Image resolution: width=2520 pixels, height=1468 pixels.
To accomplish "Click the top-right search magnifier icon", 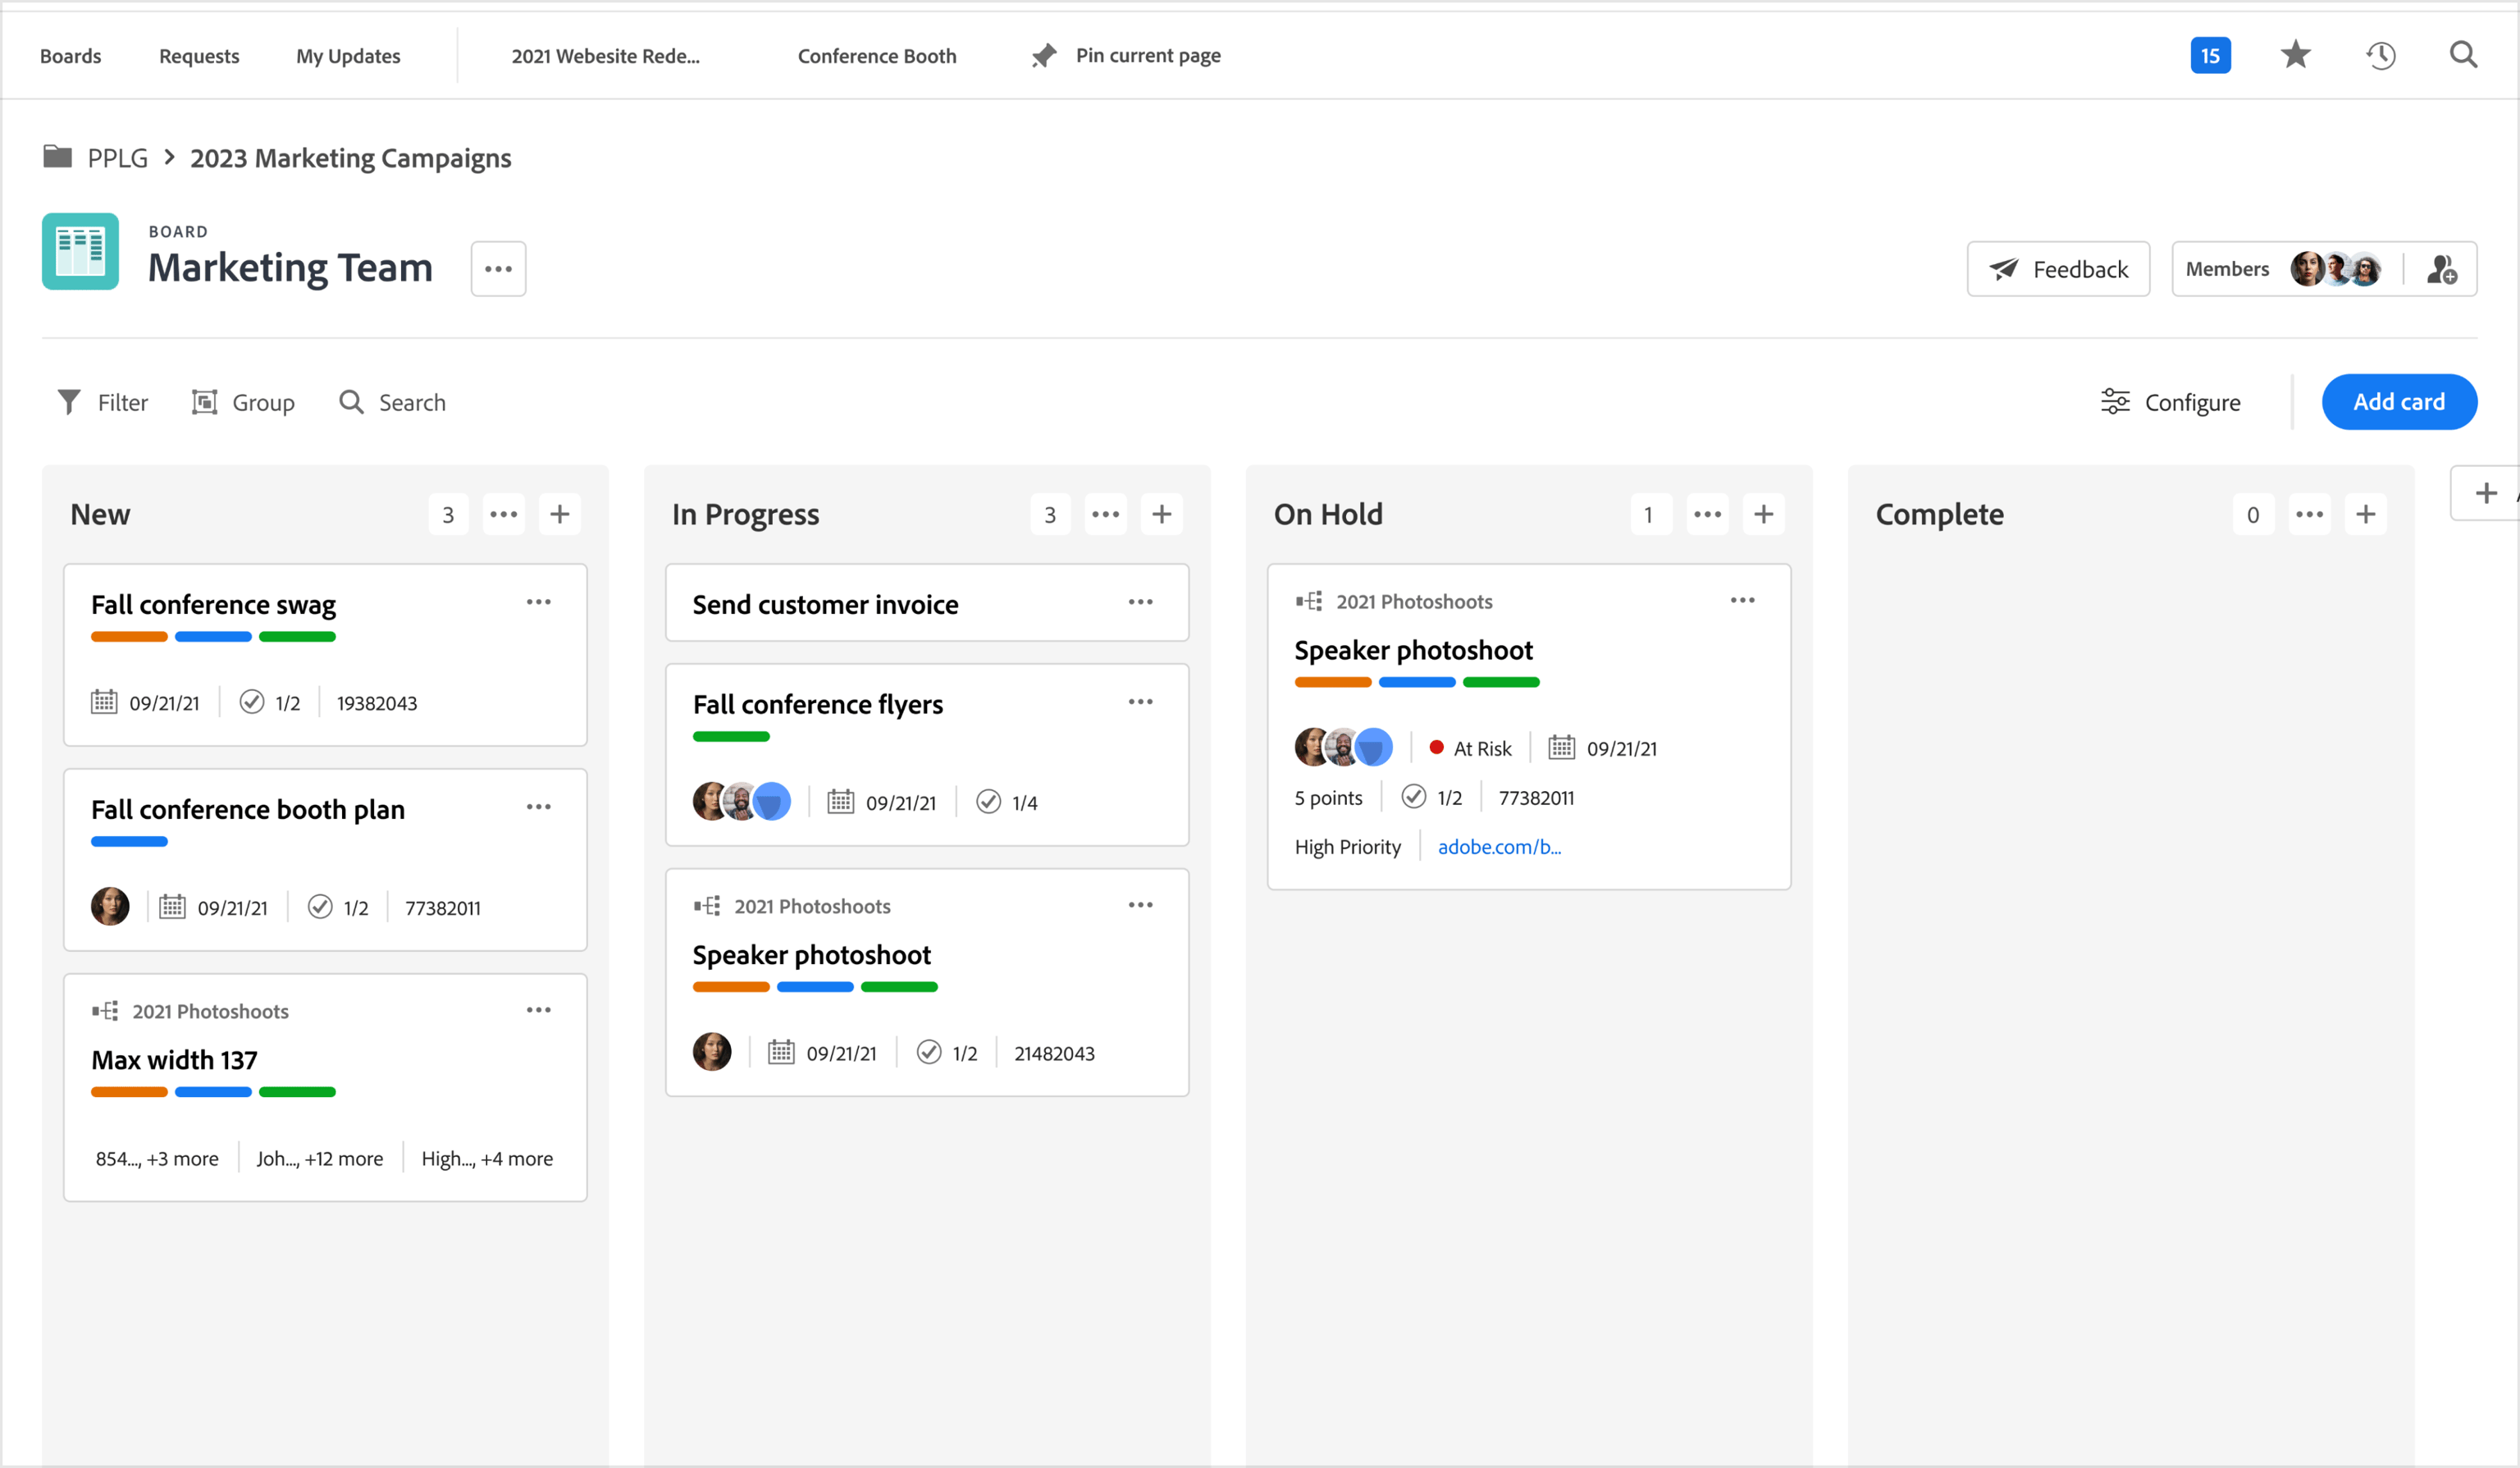I will (2463, 55).
